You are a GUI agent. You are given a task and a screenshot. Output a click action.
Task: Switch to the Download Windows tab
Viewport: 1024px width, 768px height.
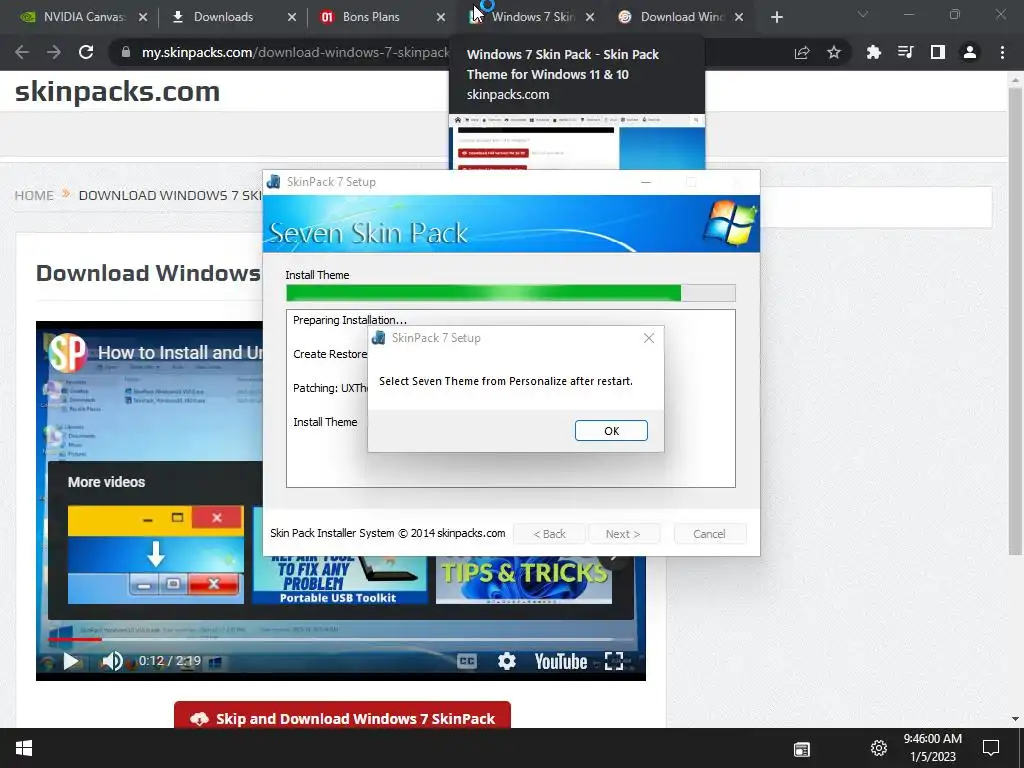681,17
